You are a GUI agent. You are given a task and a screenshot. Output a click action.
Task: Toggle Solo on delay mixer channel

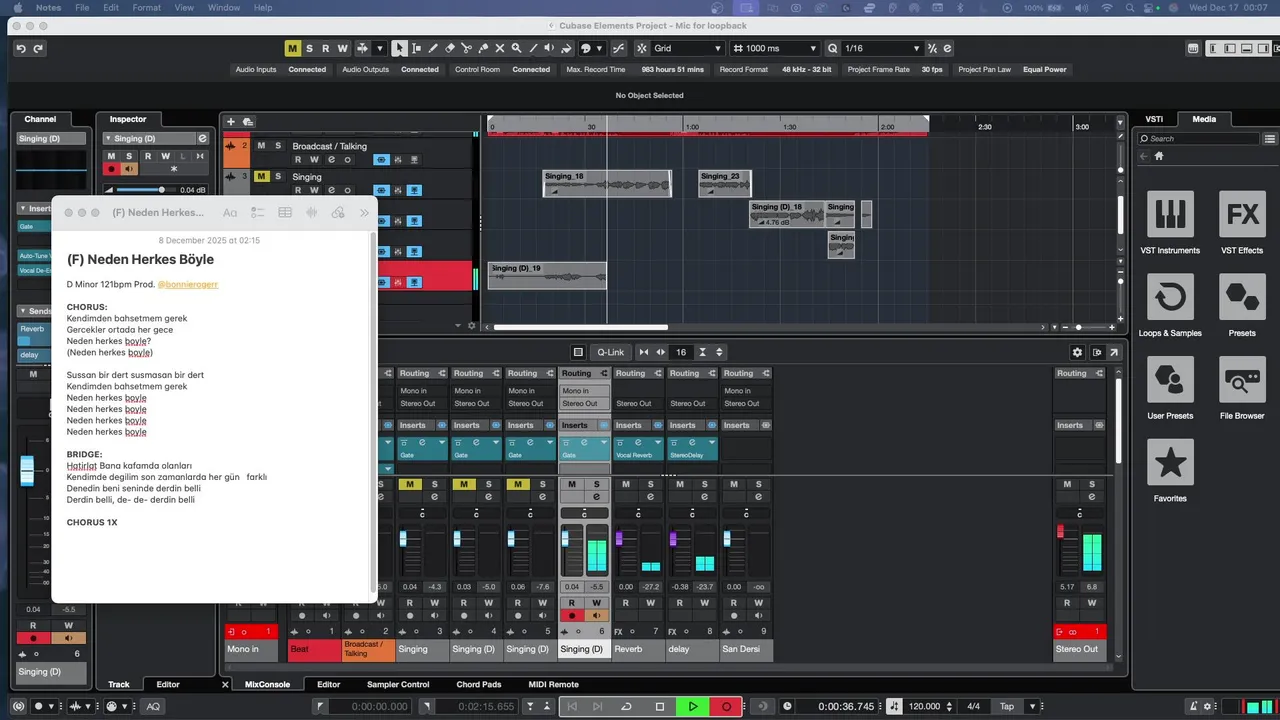(x=705, y=485)
